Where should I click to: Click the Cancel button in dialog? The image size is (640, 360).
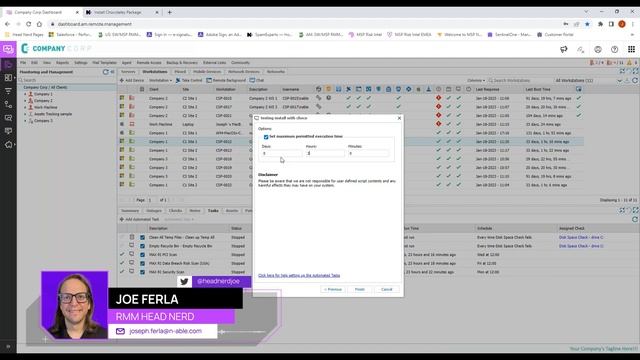pos(387,289)
